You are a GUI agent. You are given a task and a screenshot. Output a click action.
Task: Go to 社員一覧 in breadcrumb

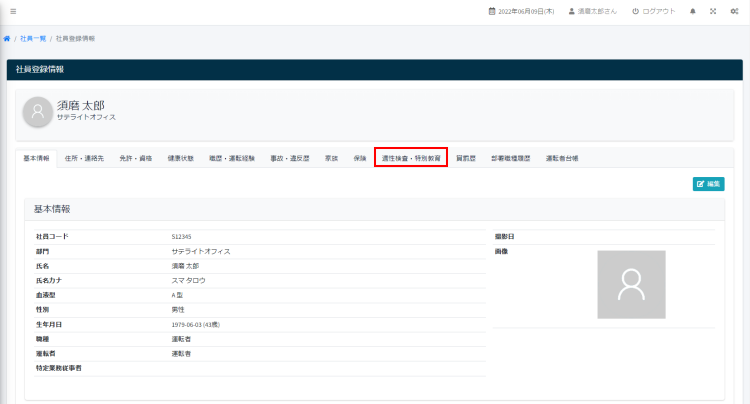pyautogui.click(x=32, y=38)
